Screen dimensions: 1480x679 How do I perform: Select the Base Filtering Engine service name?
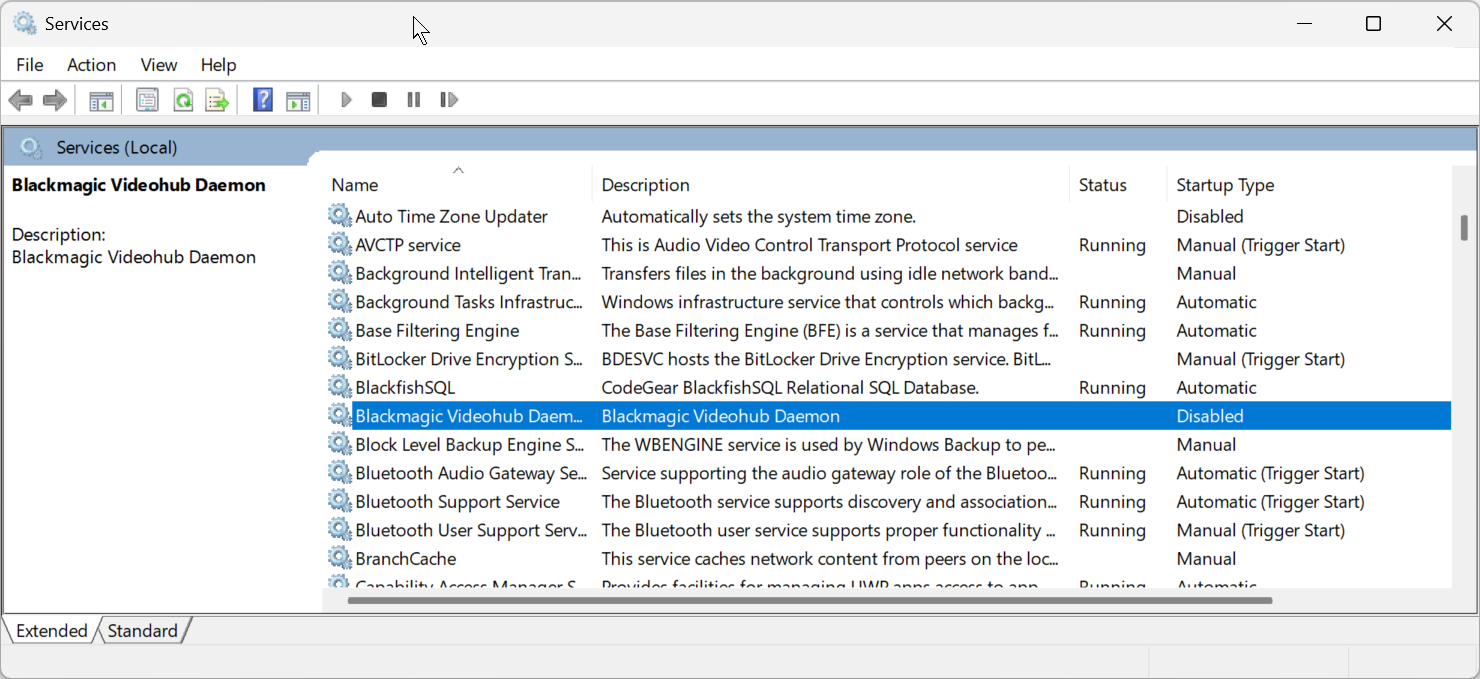[437, 331]
